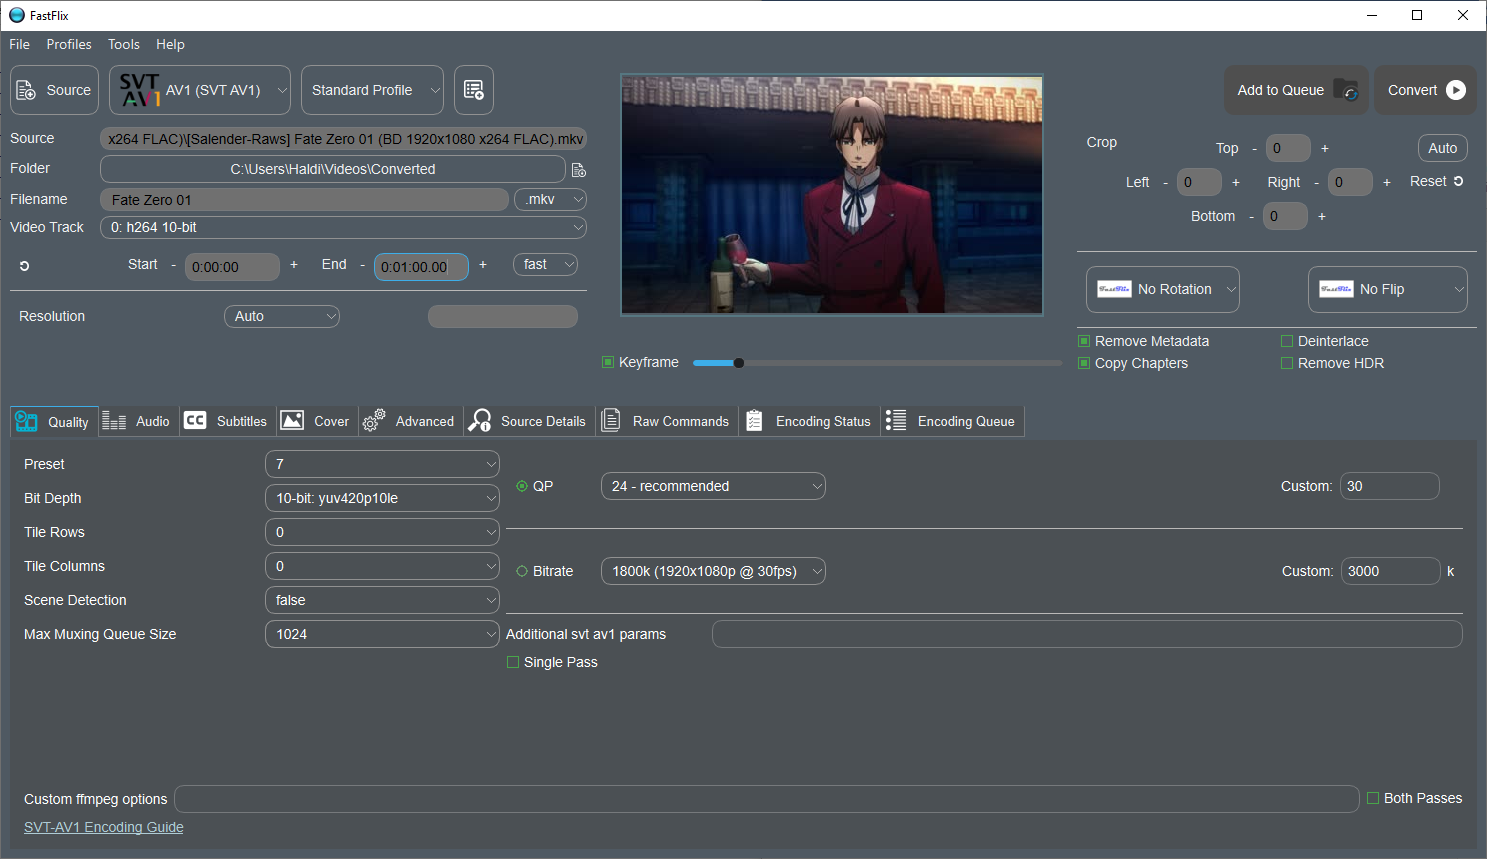
Task: Select the Bitrate radio button
Action: point(522,571)
